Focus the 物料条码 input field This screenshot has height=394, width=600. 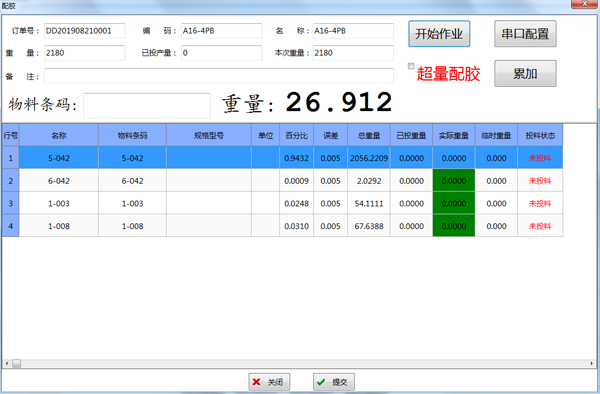point(147,106)
